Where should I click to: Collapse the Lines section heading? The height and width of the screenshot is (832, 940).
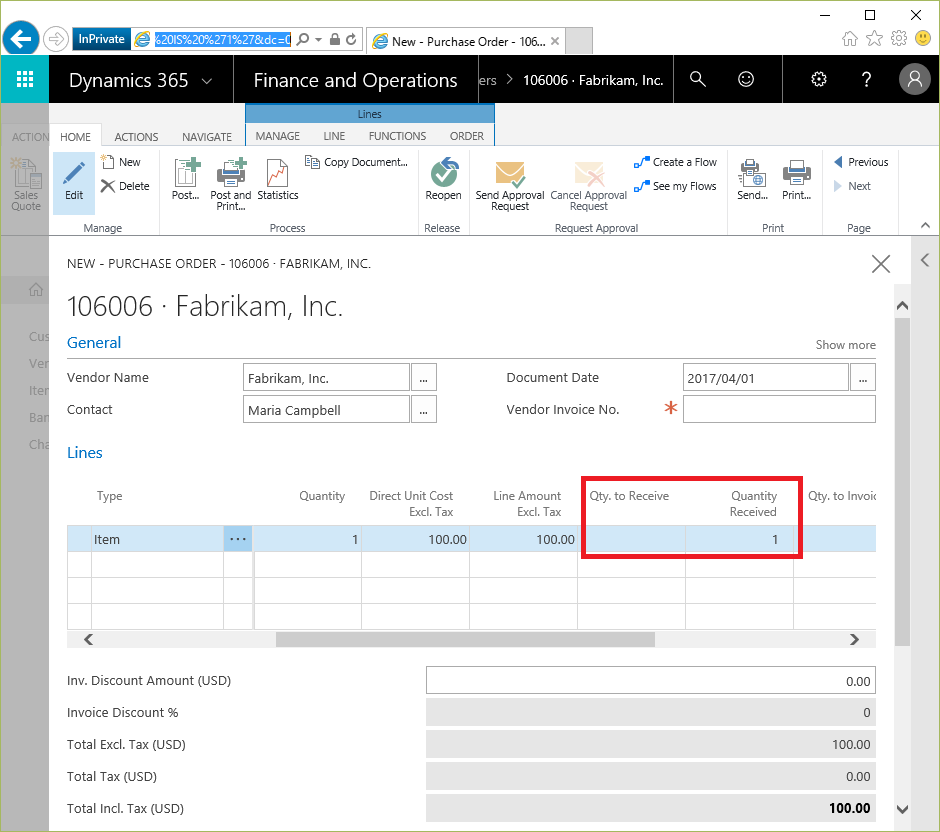pos(85,453)
